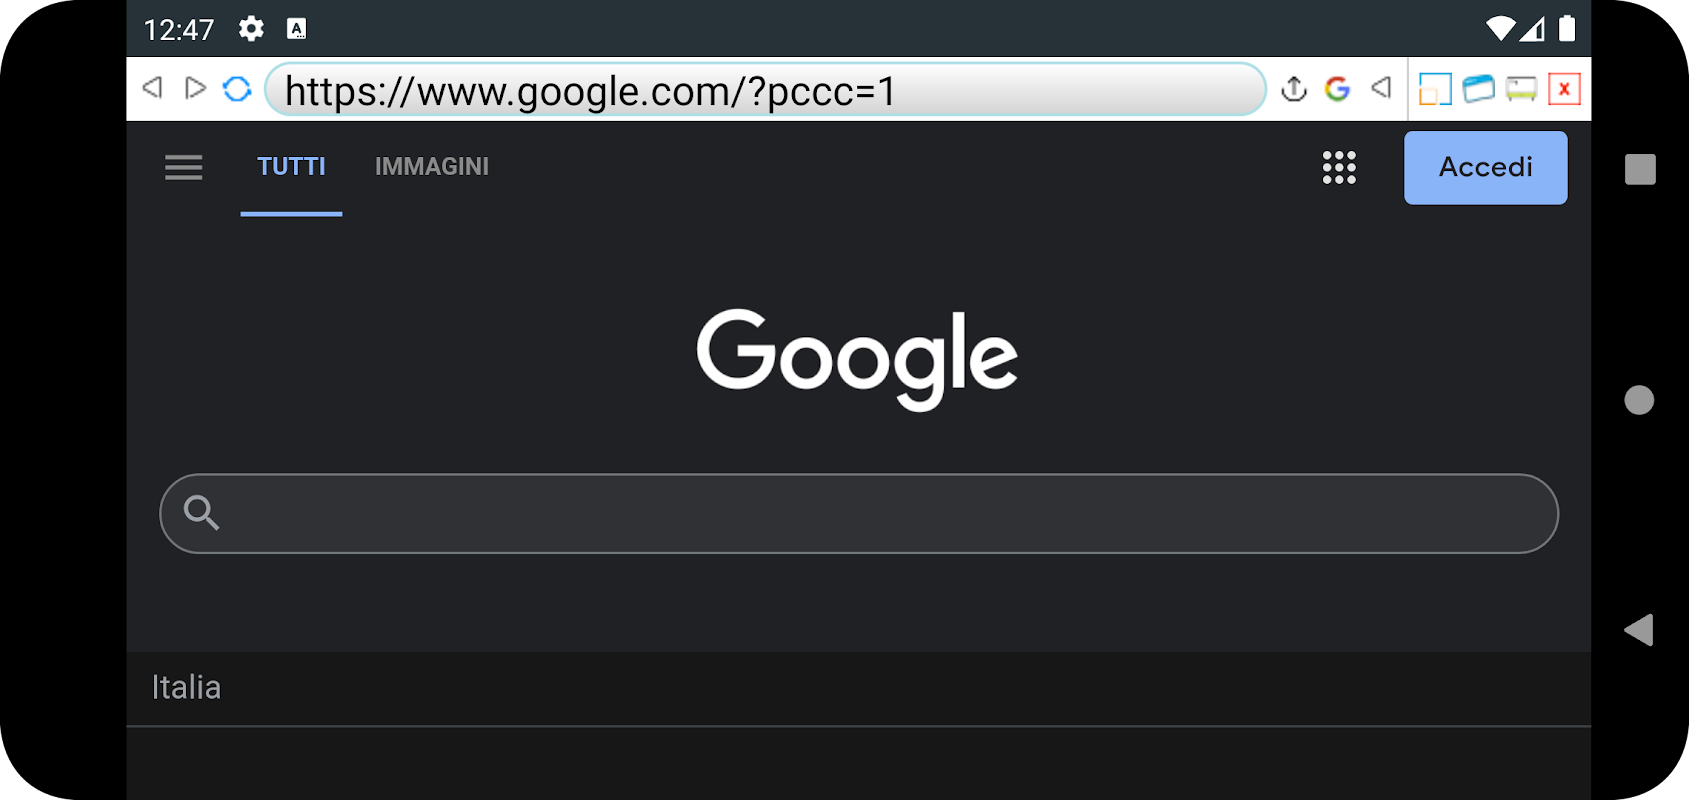Image resolution: width=1689 pixels, height=800 pixels.
Task: Click the blue-orange resize window icon
Action: 1435,89
